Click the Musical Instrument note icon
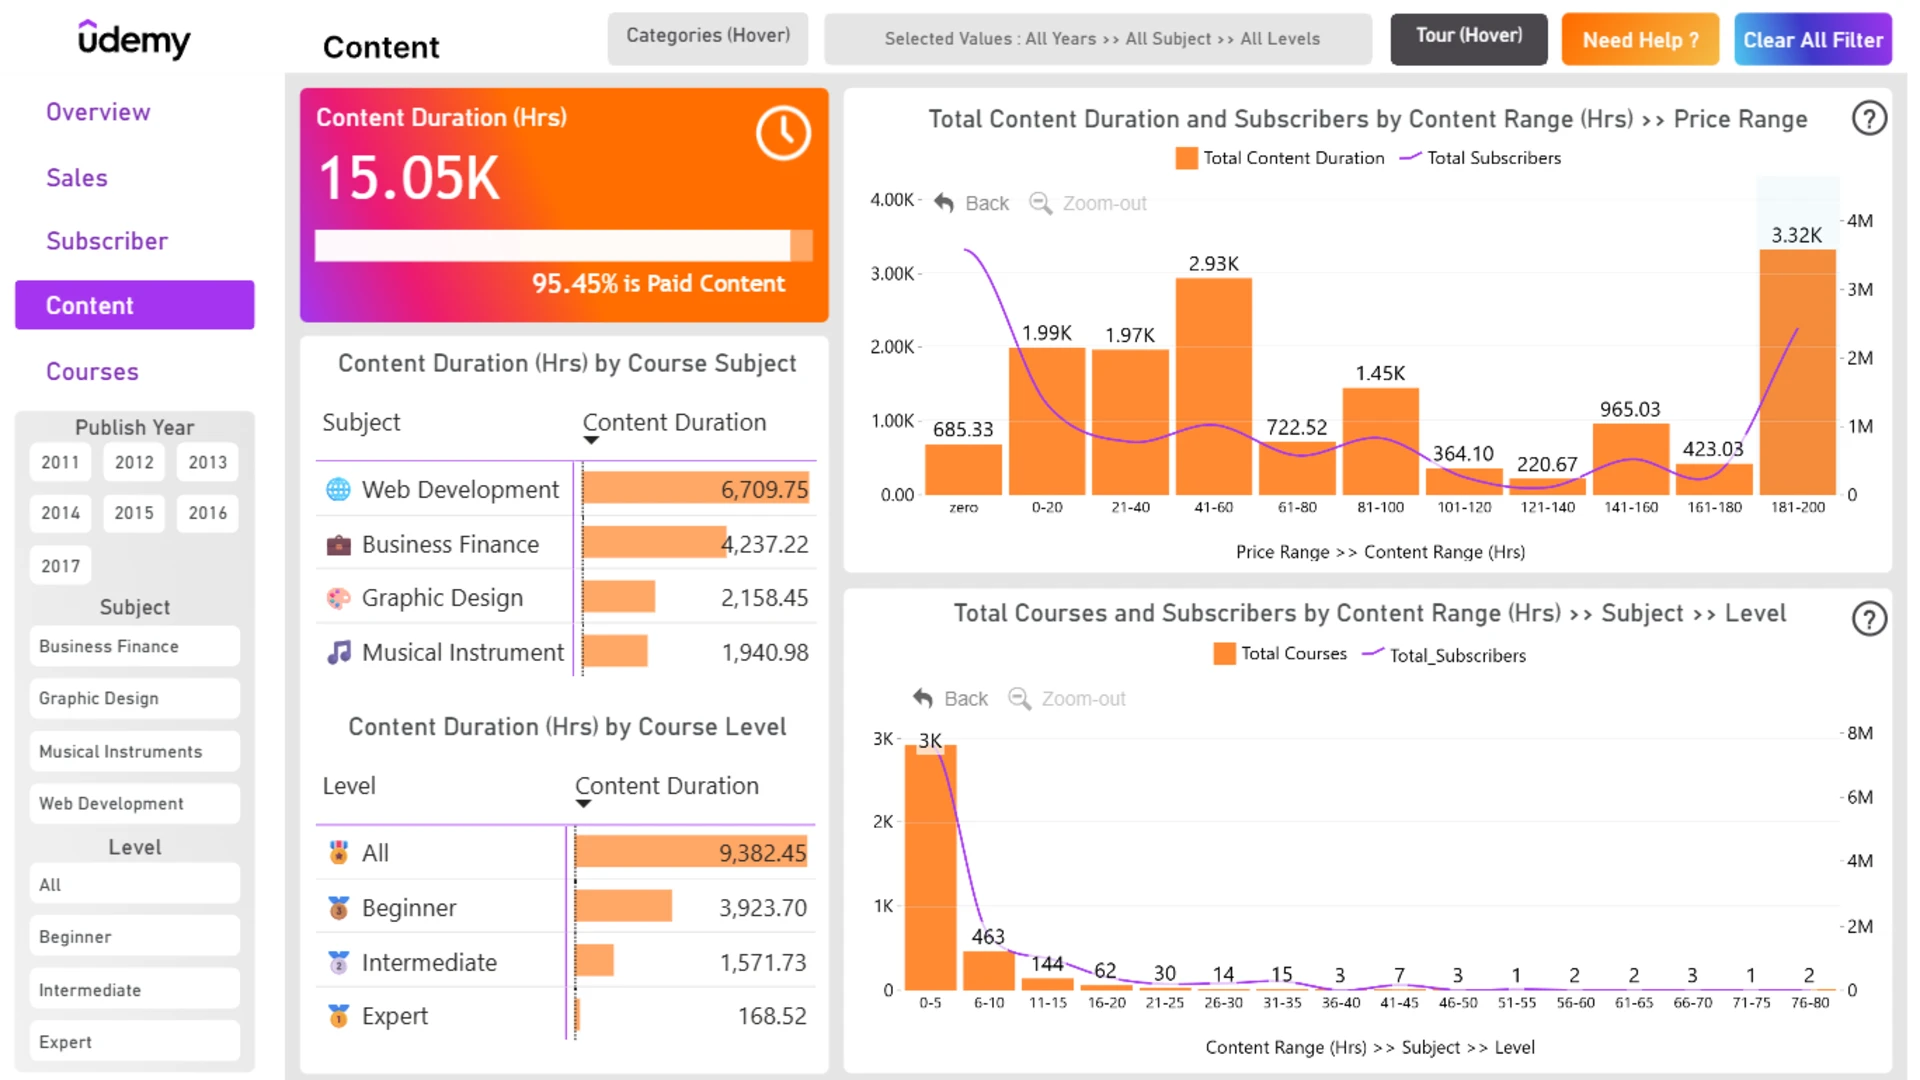Screen dimensions: 1920x1080 pos(338,652)
